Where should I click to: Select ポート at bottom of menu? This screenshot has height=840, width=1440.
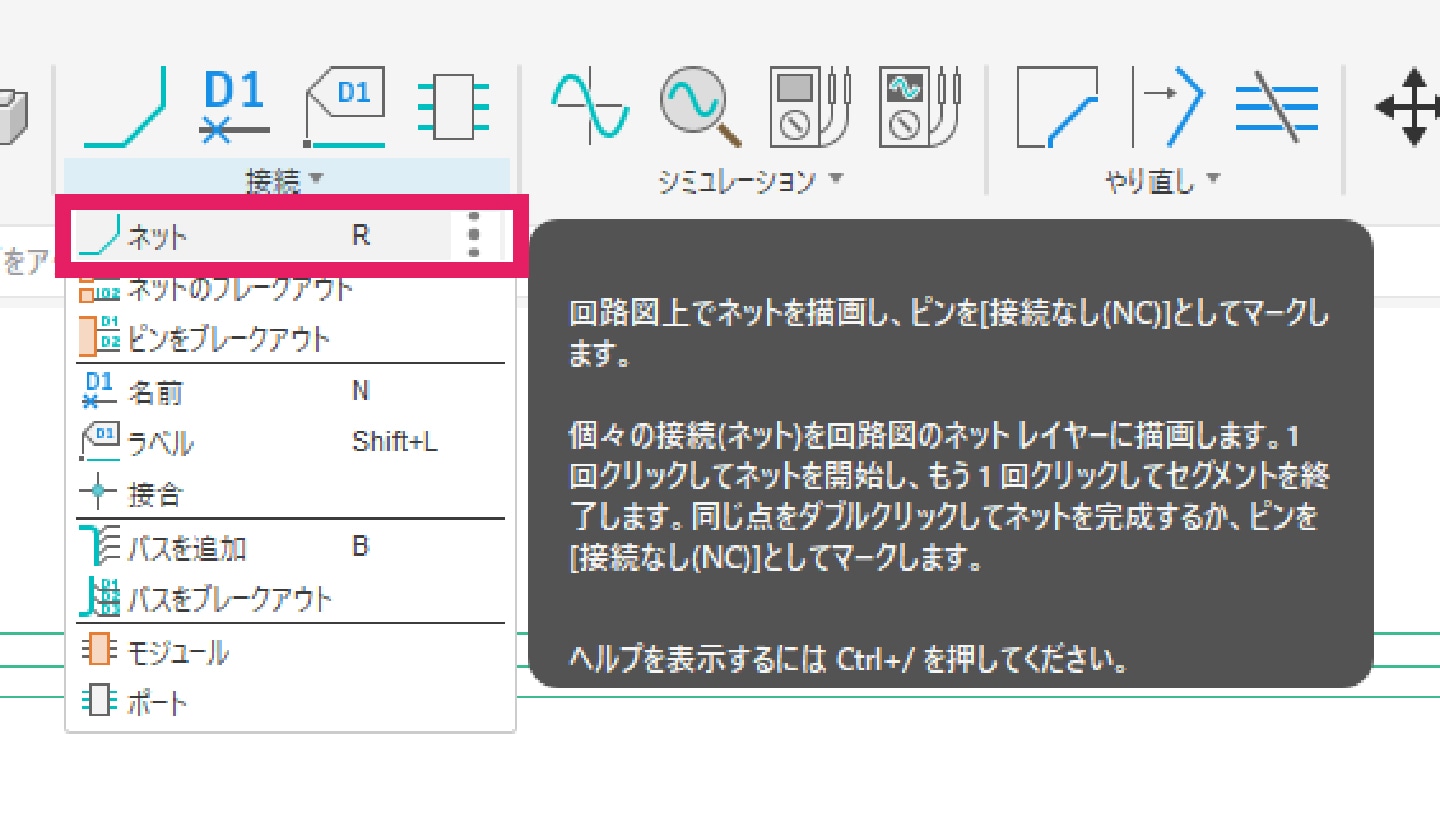coord(158,703)
